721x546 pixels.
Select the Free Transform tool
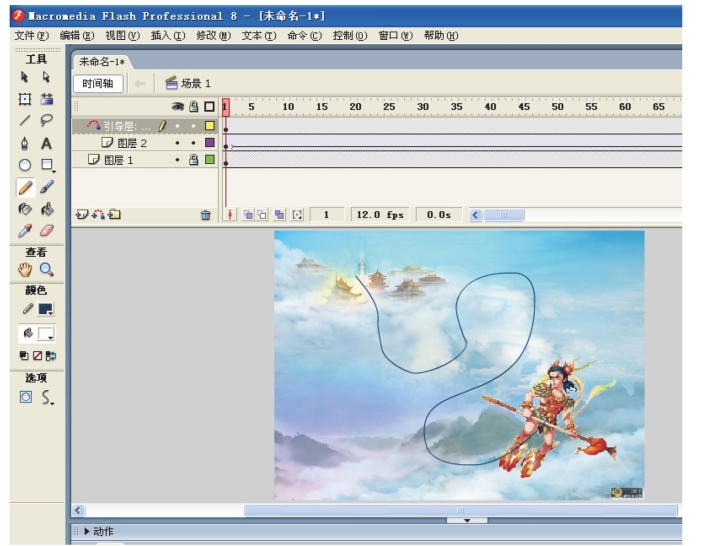click(24, 99)
